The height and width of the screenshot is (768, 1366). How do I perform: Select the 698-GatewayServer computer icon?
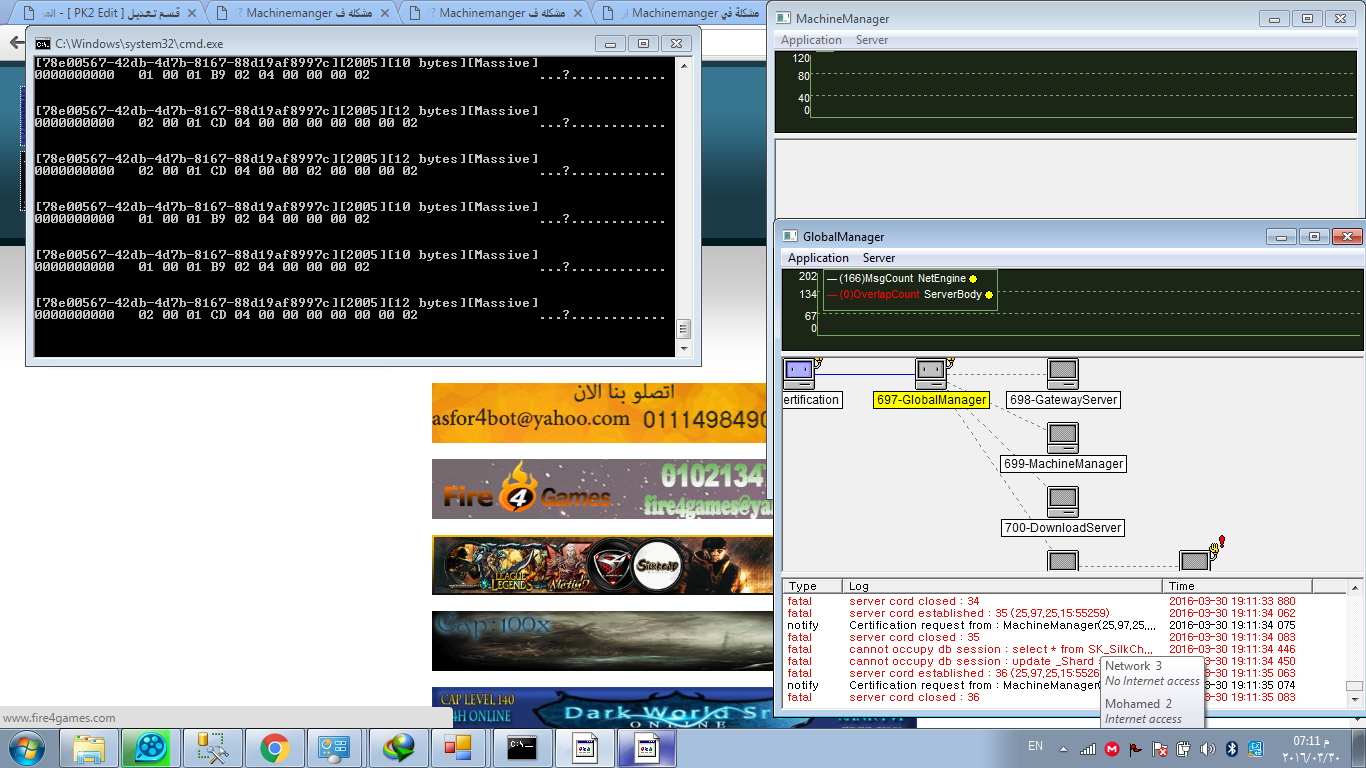(x=1062, y=374)
